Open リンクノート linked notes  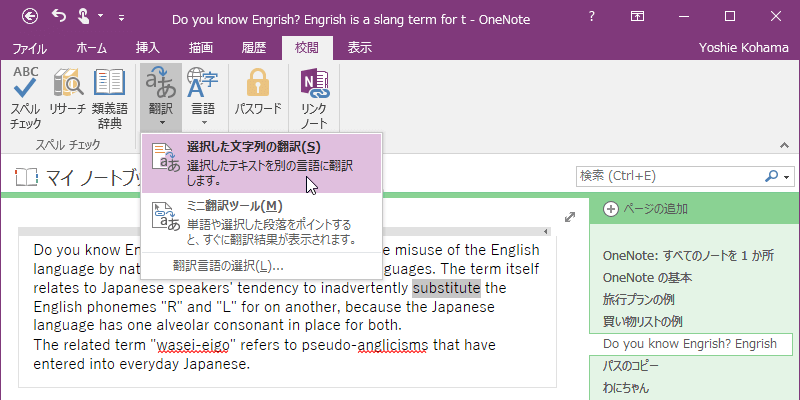314,97
